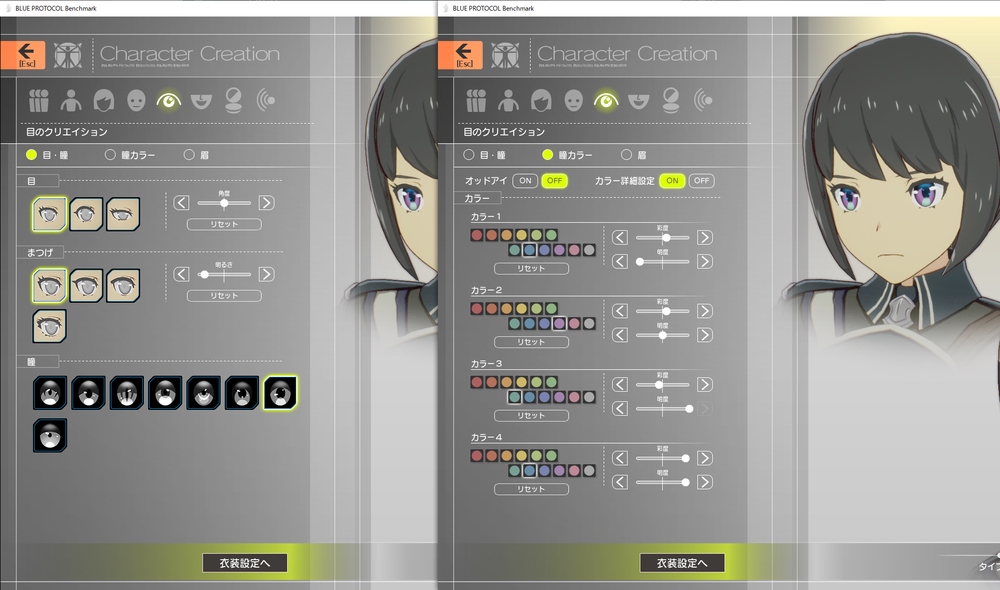Viewport: 1000px width, 590px height.
Task: Open makeup compact icon in left window
Action: [233, 100]
